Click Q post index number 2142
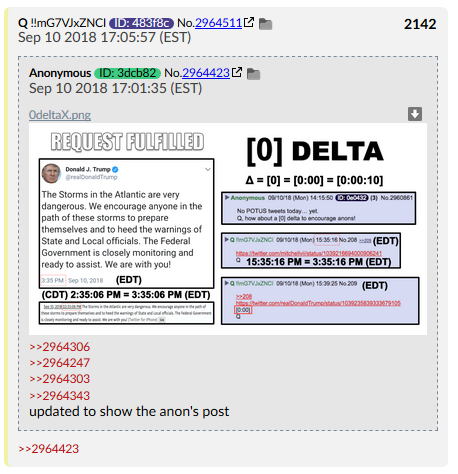Screen dimensions: 458x474 420,24
